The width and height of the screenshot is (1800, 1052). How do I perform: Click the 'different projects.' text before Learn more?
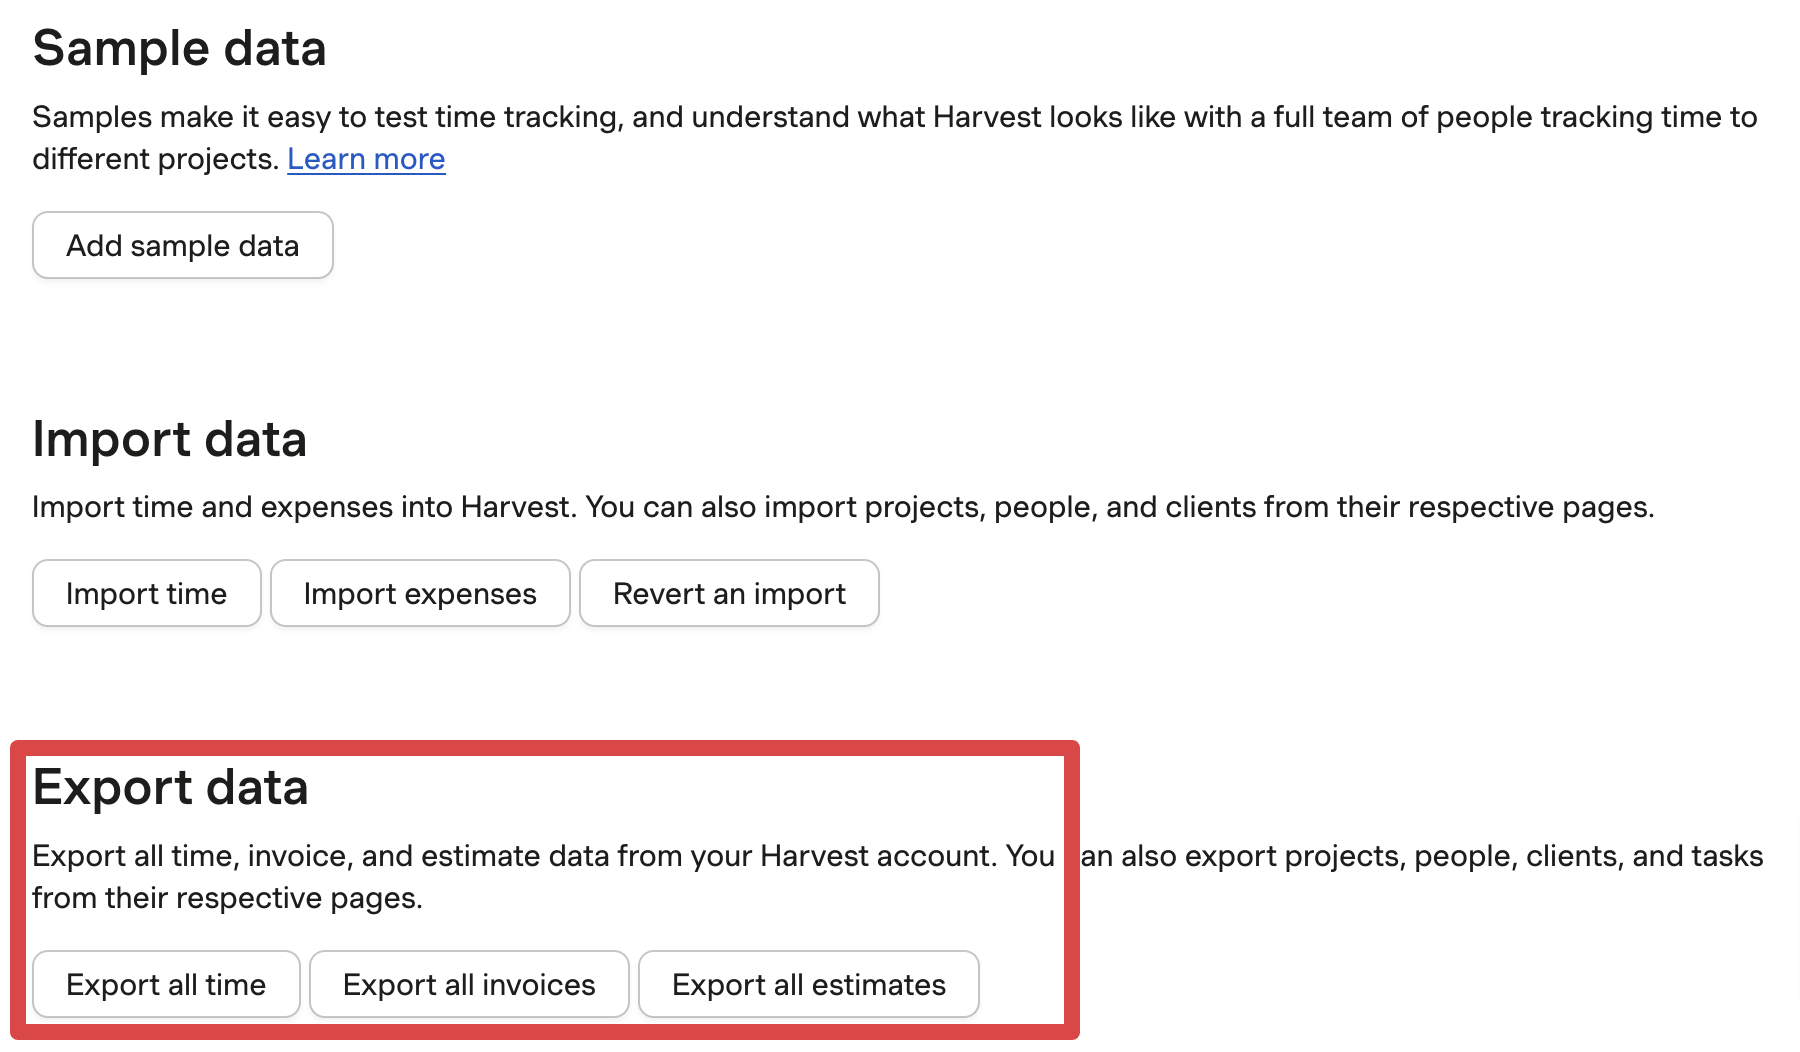coord(156,159)
